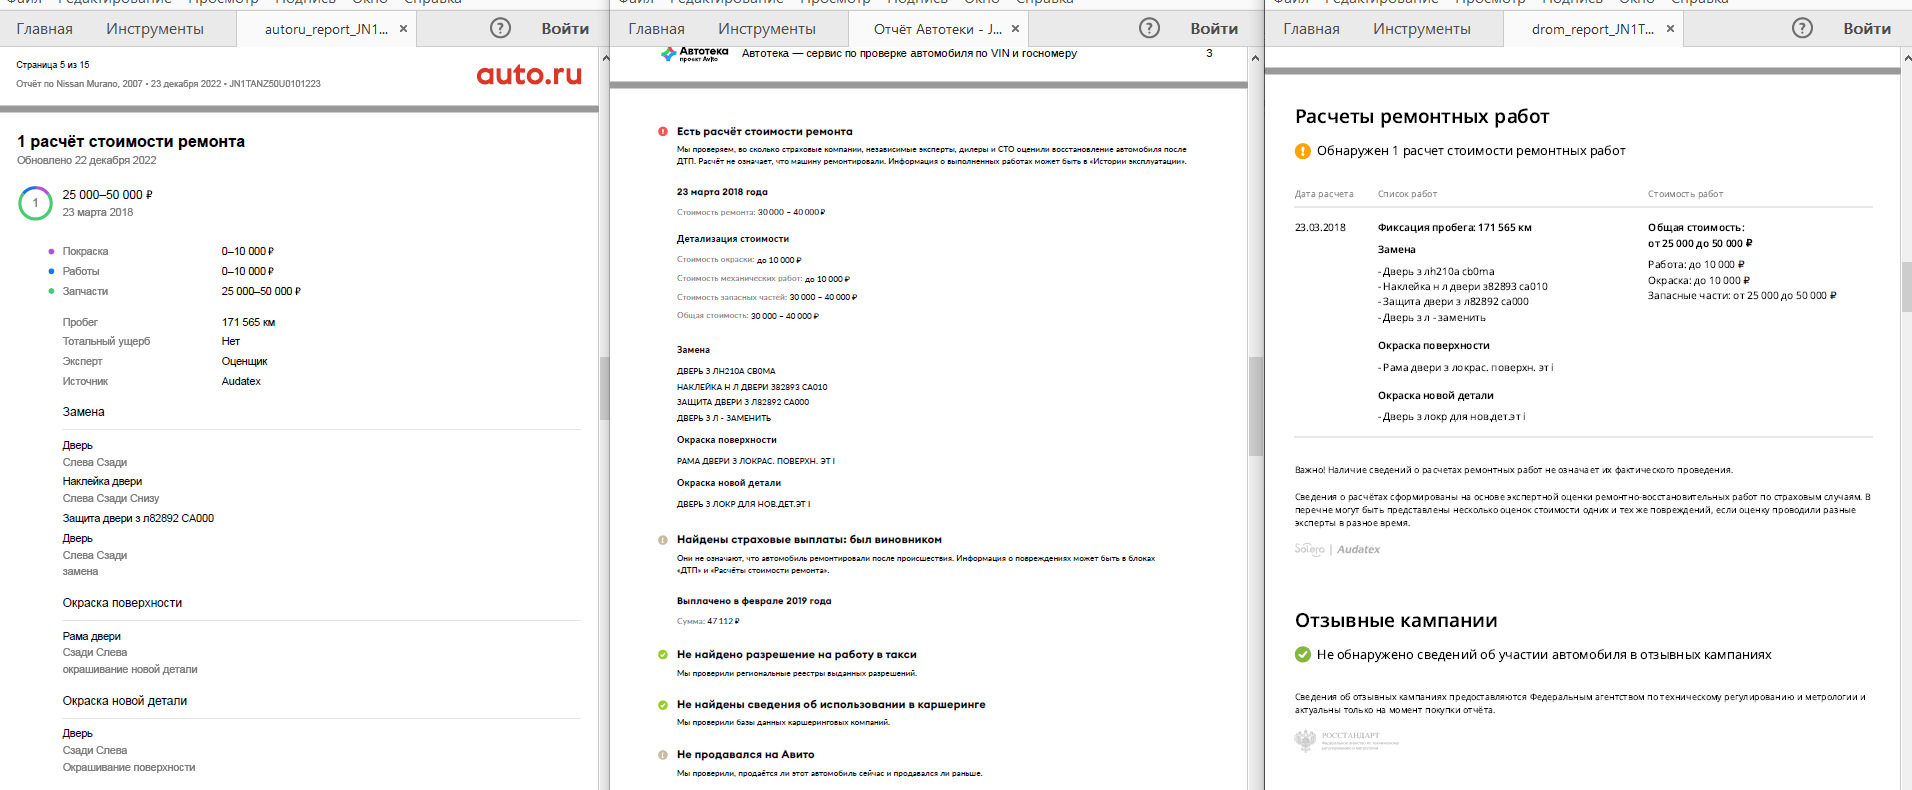Click Войти in the Отчёт Автотеки window

coord(1214,29)
